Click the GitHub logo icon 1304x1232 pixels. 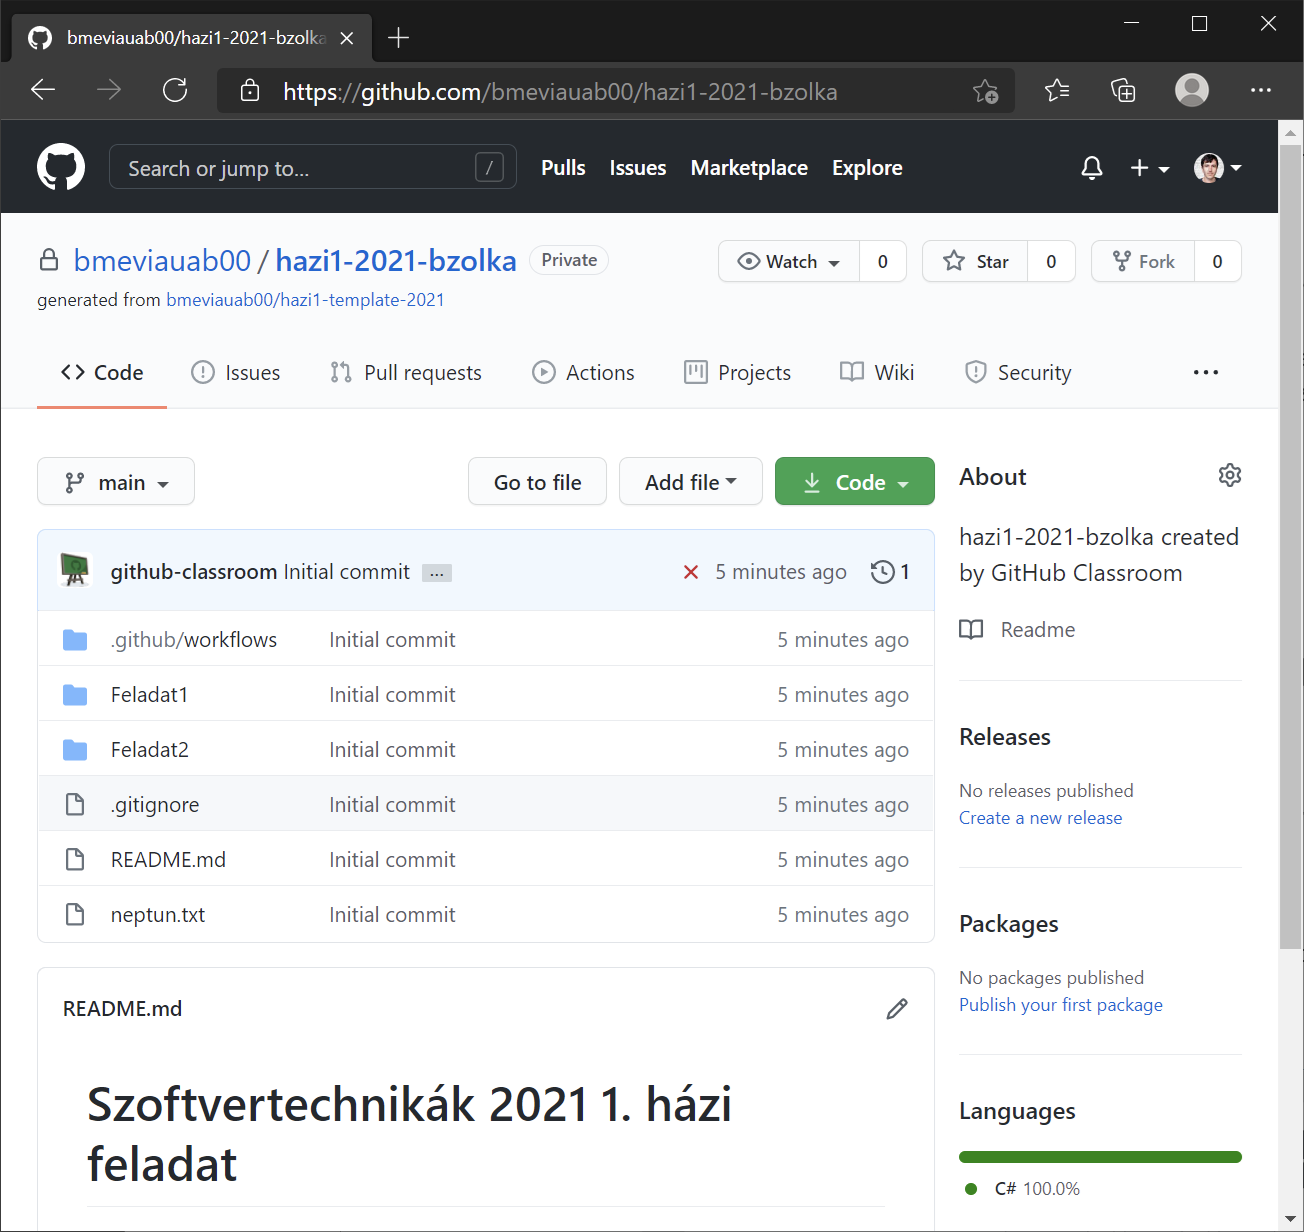[60, 166]
